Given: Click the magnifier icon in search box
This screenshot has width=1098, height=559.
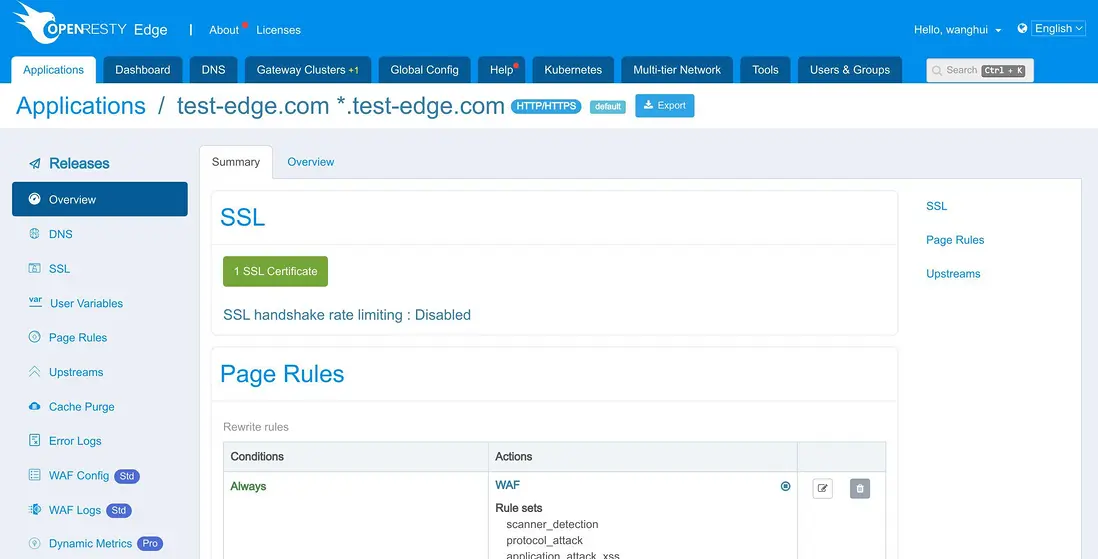Looking at the screenshot, I should [937, 71].
